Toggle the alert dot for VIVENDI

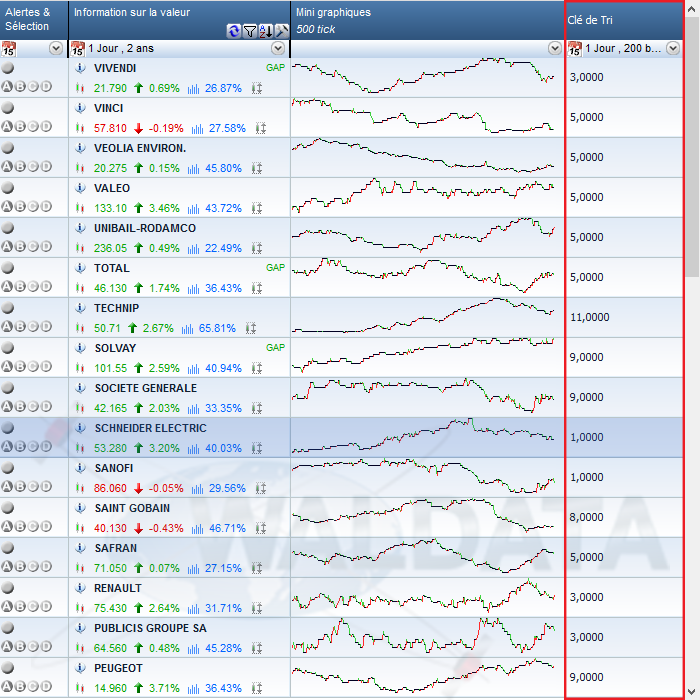8,68
